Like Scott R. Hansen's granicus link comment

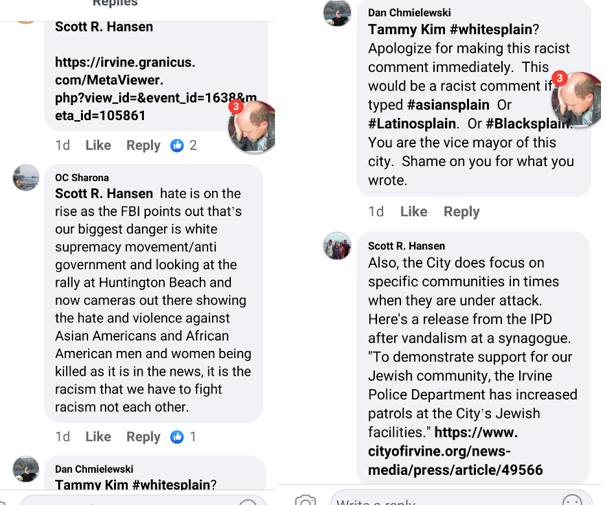(98, 145)
